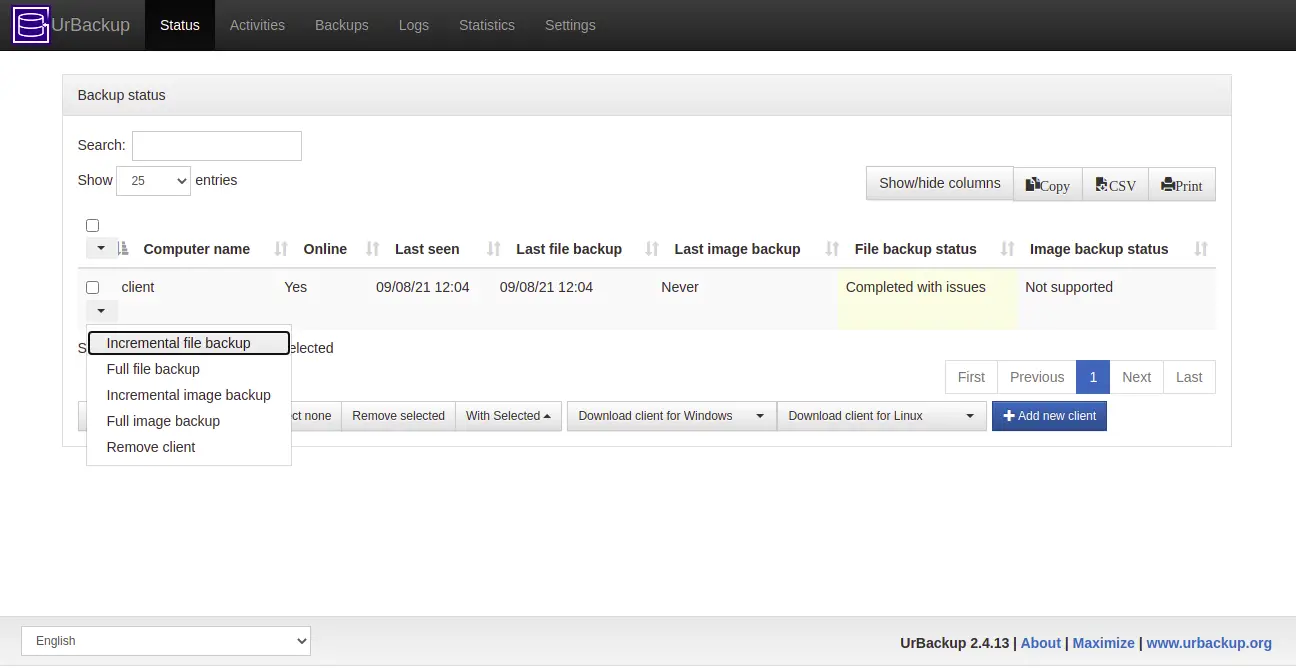The width and height of the screenshot is (1296, 668).
Task: Choose Incremental file backup from the menu
Action: point(189,343)
